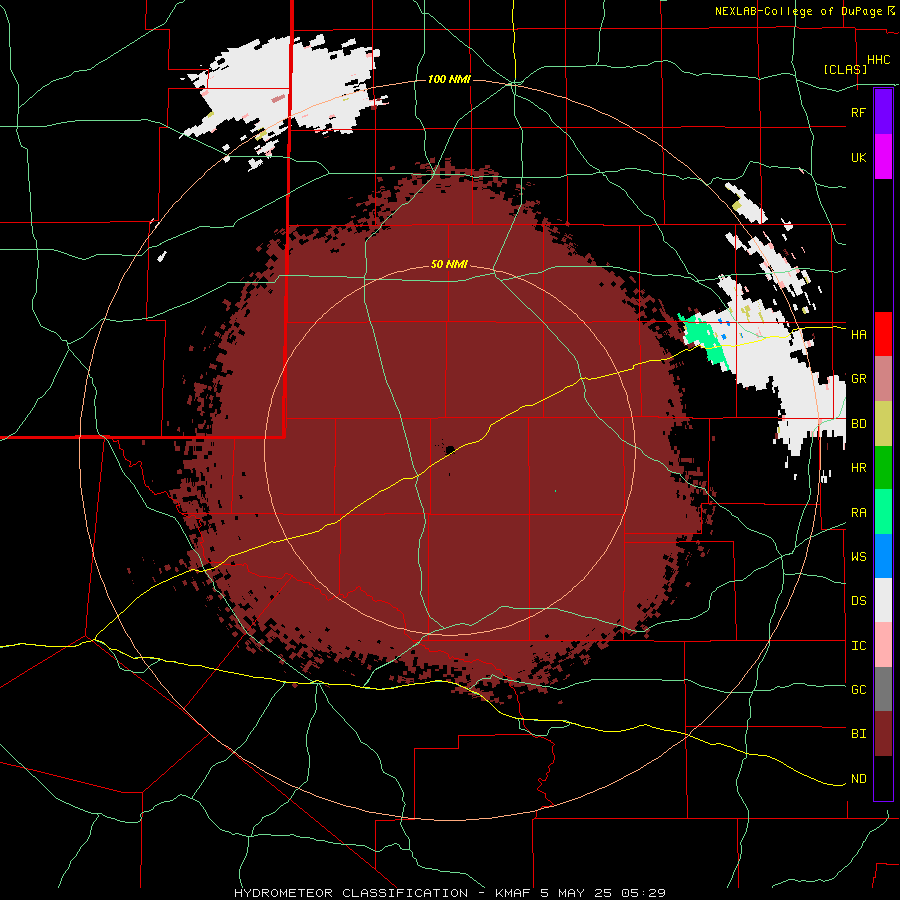900x900 pixels.
Task: Click the 'NEXLAB-College of DuPage' credit text
Action: pos(798,11)
